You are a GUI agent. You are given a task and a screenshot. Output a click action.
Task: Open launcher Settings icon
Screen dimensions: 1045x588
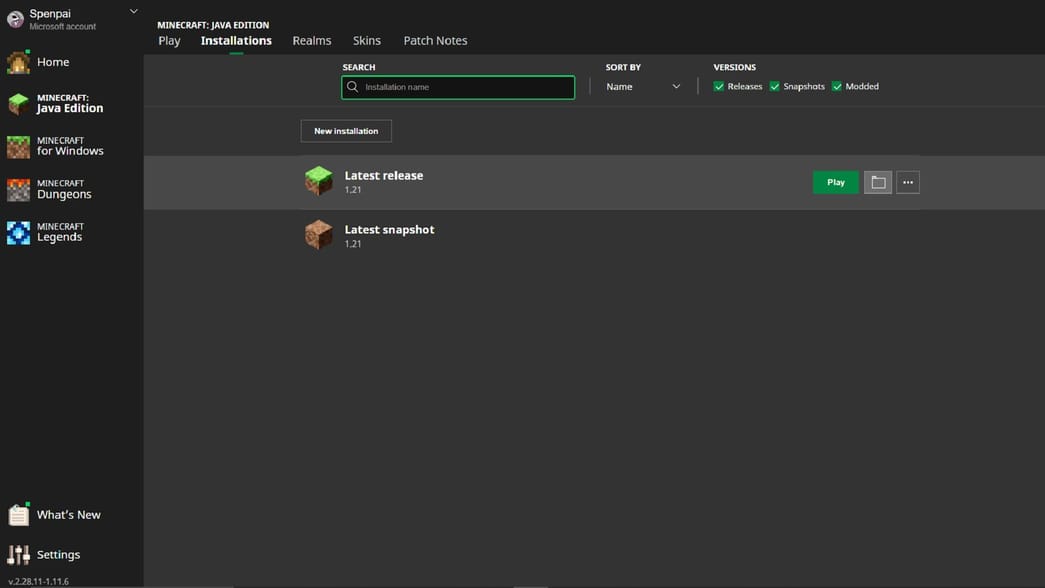(18, 555)
